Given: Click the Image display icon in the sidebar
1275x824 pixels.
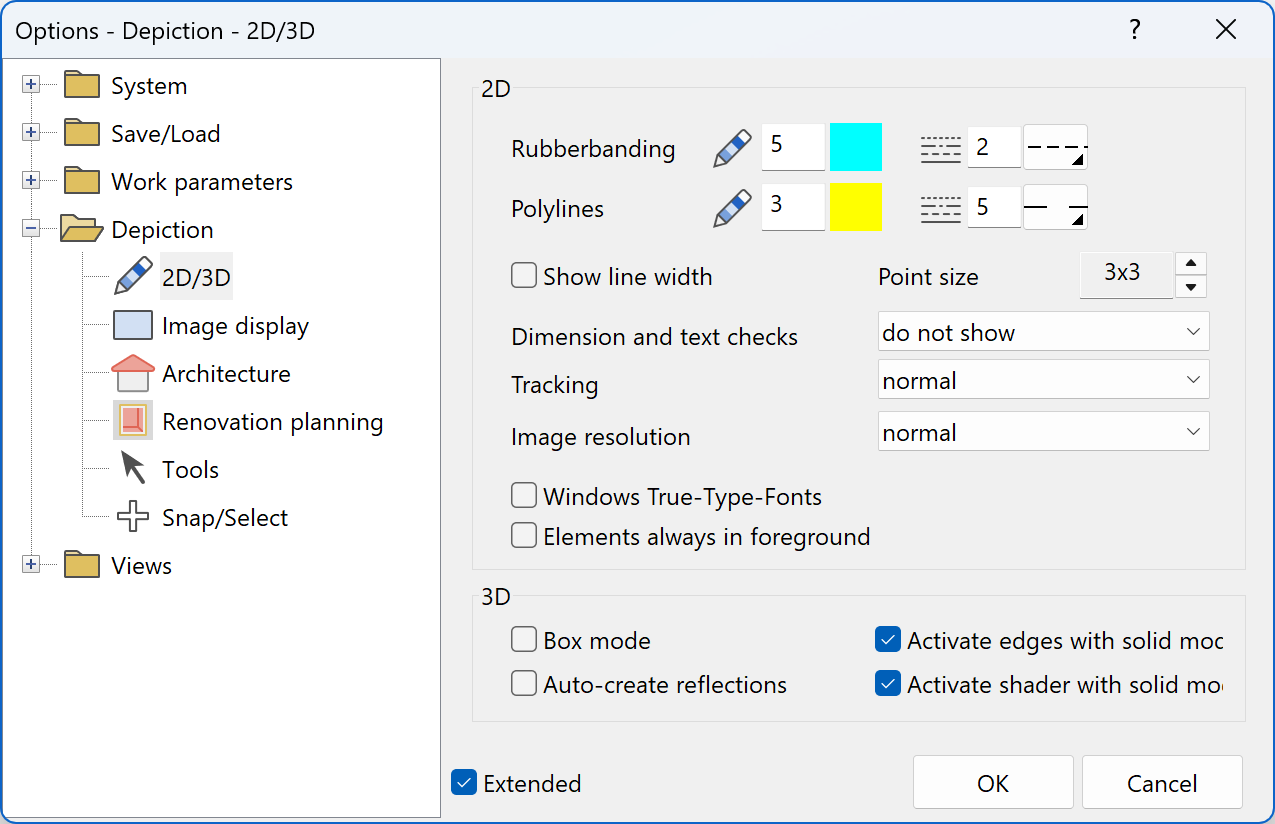Looking at the screenshot, I should pos(131,325).
